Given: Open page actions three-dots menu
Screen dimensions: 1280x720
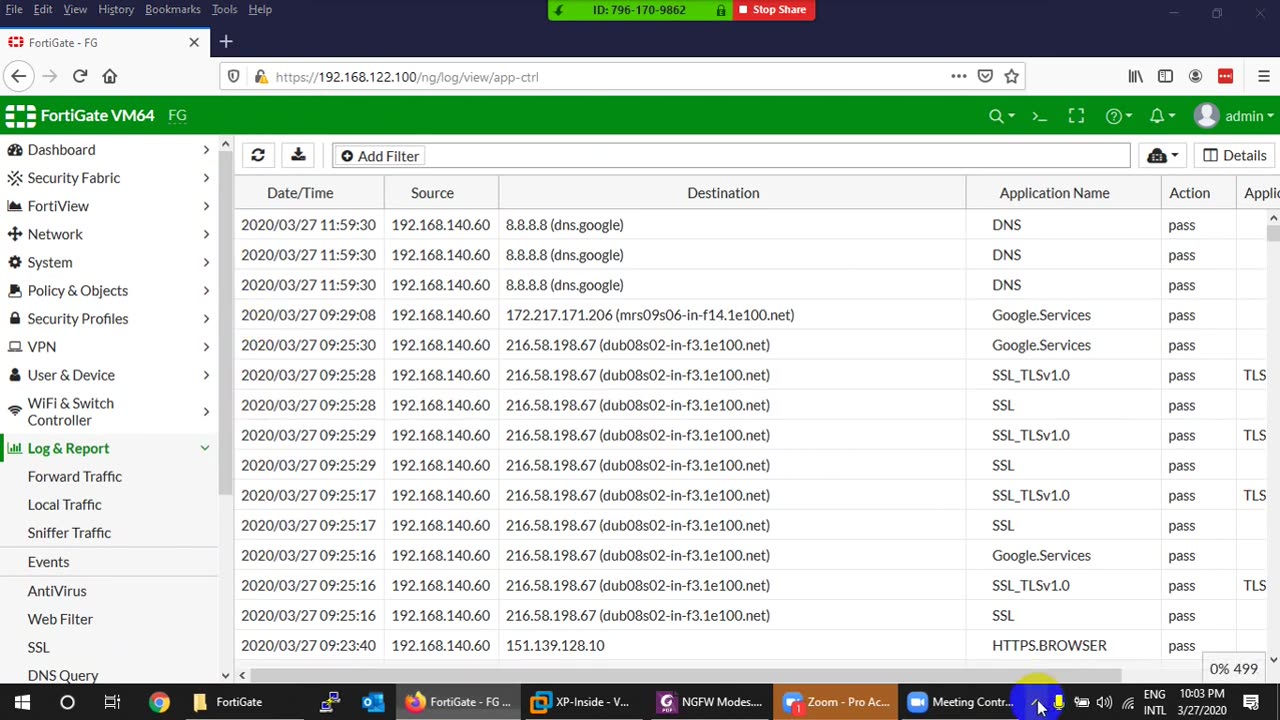Looking at the screenshot, I should point(959,76).
